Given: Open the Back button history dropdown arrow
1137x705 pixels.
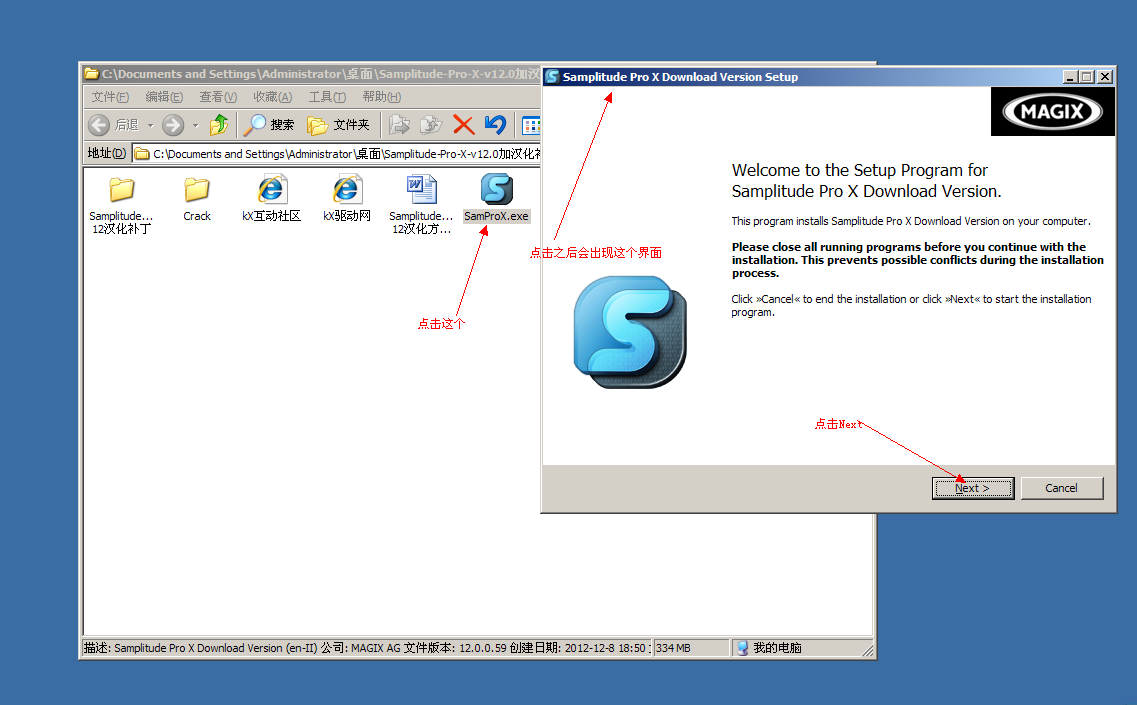Looking at the screenshot, I should tap(151, 125).
